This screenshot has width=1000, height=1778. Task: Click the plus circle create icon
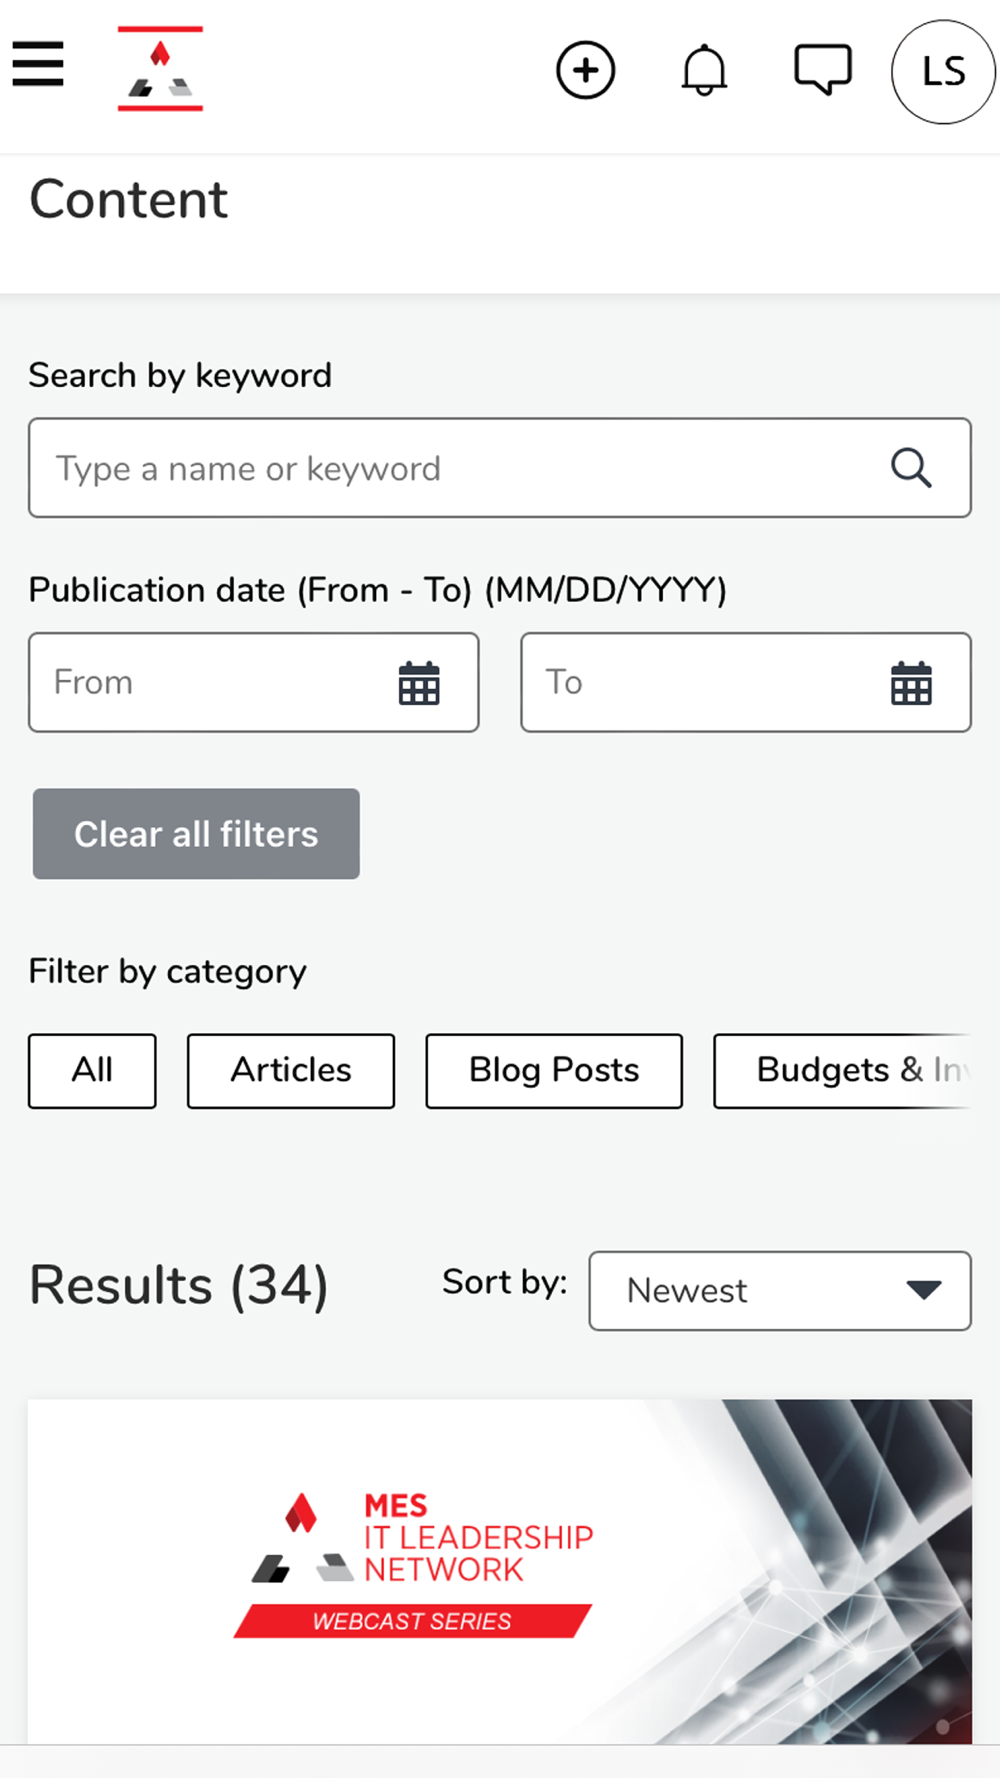coord(585,70)
